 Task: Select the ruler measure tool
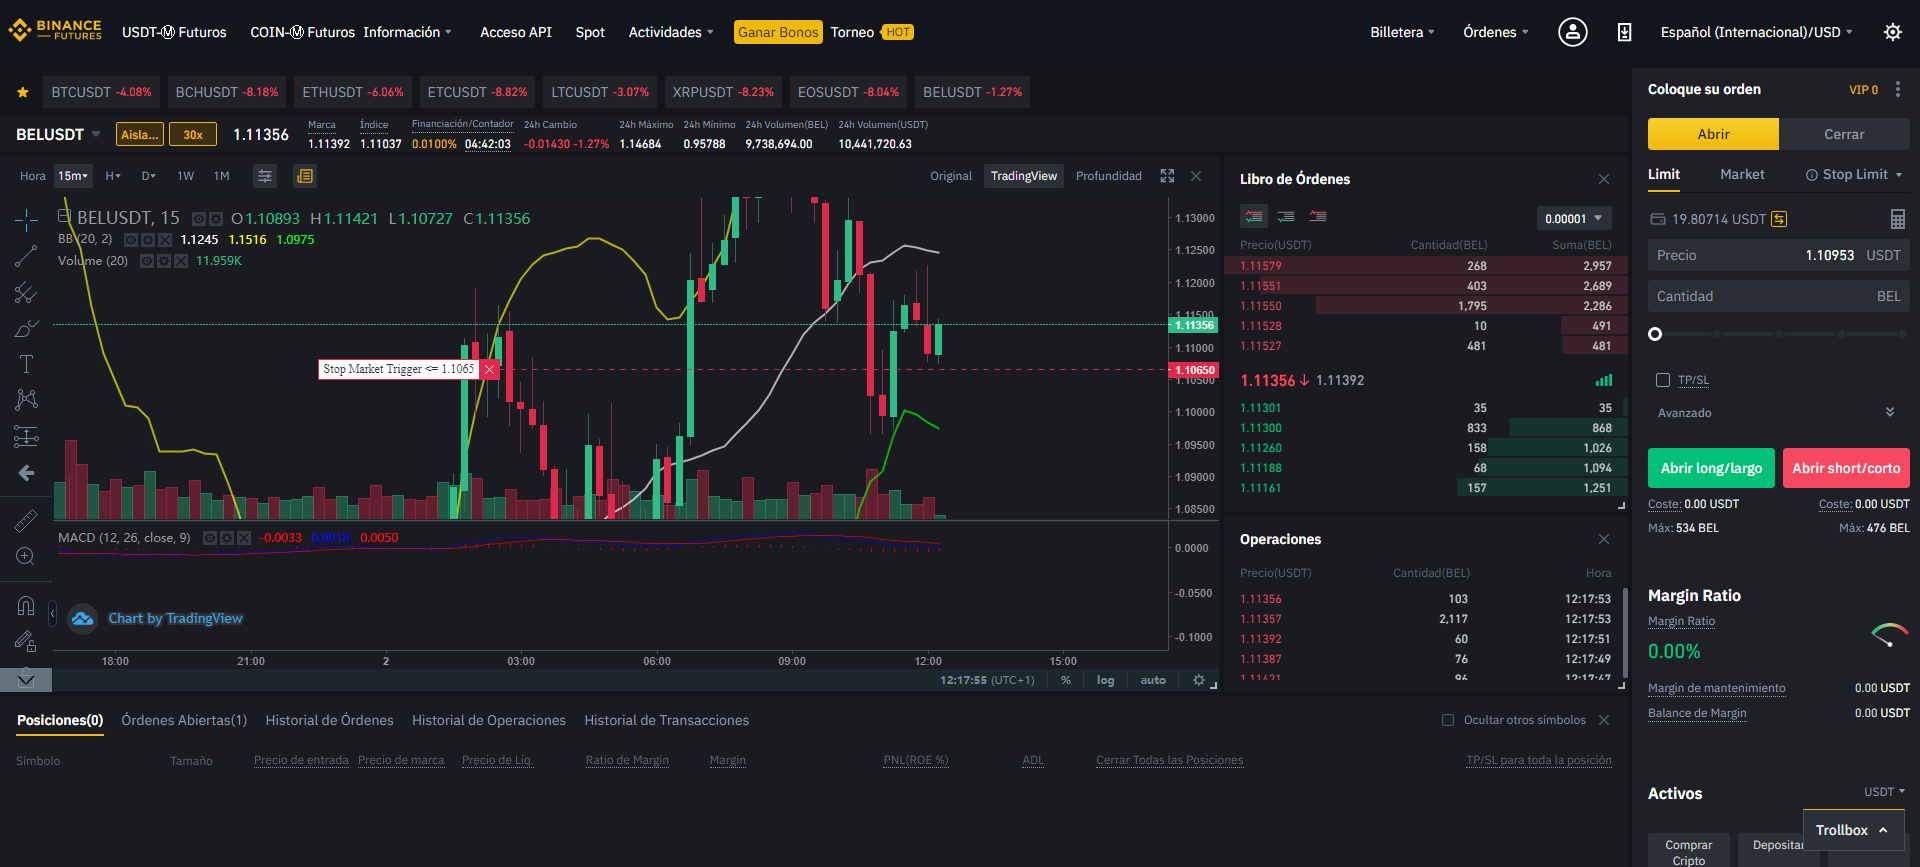click(26, 520)
